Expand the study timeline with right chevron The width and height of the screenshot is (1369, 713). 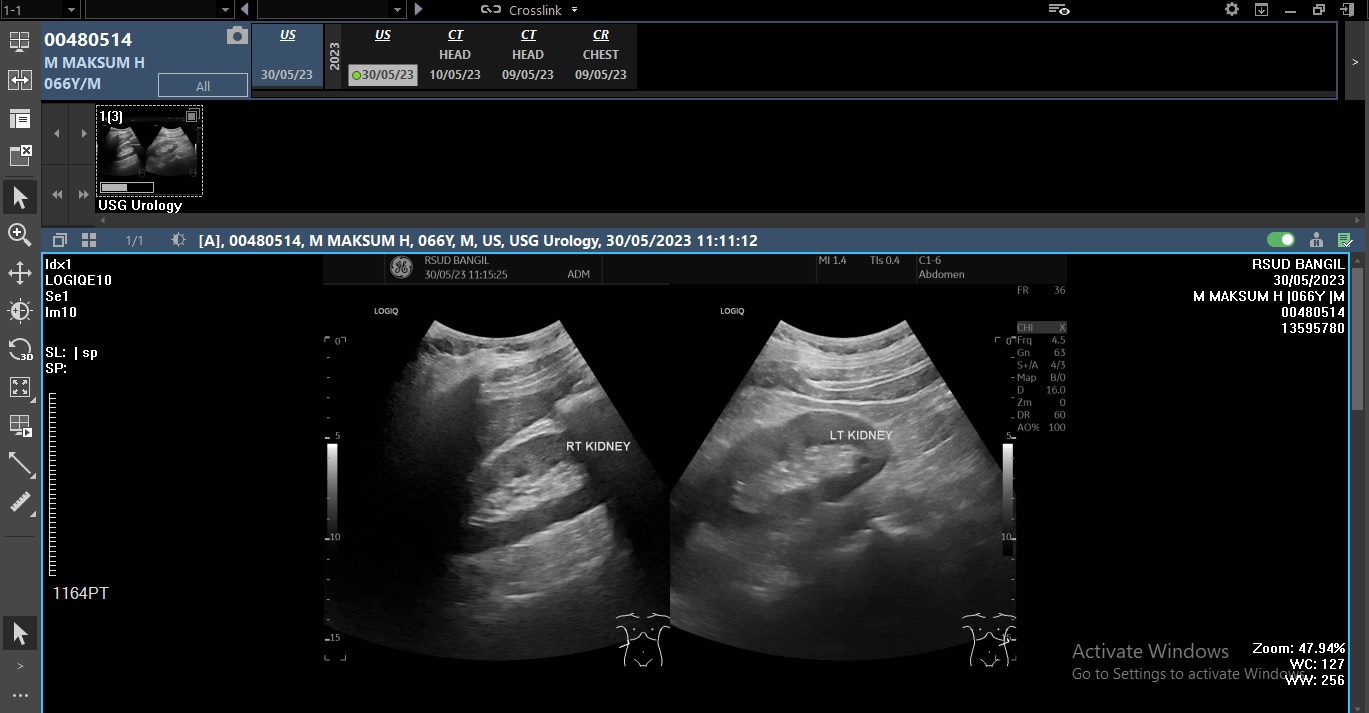[x=1355, y=61]
